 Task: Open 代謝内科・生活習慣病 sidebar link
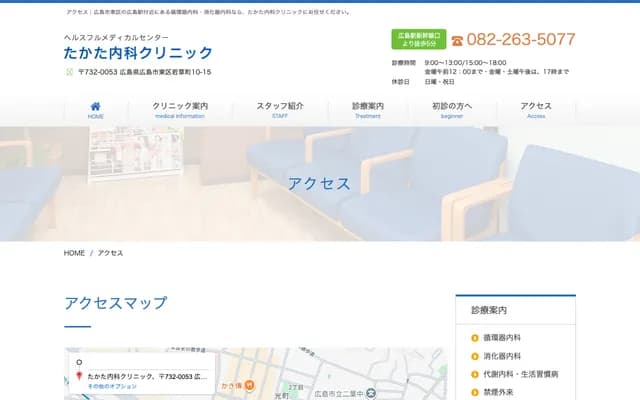click(x=521, y=374)
